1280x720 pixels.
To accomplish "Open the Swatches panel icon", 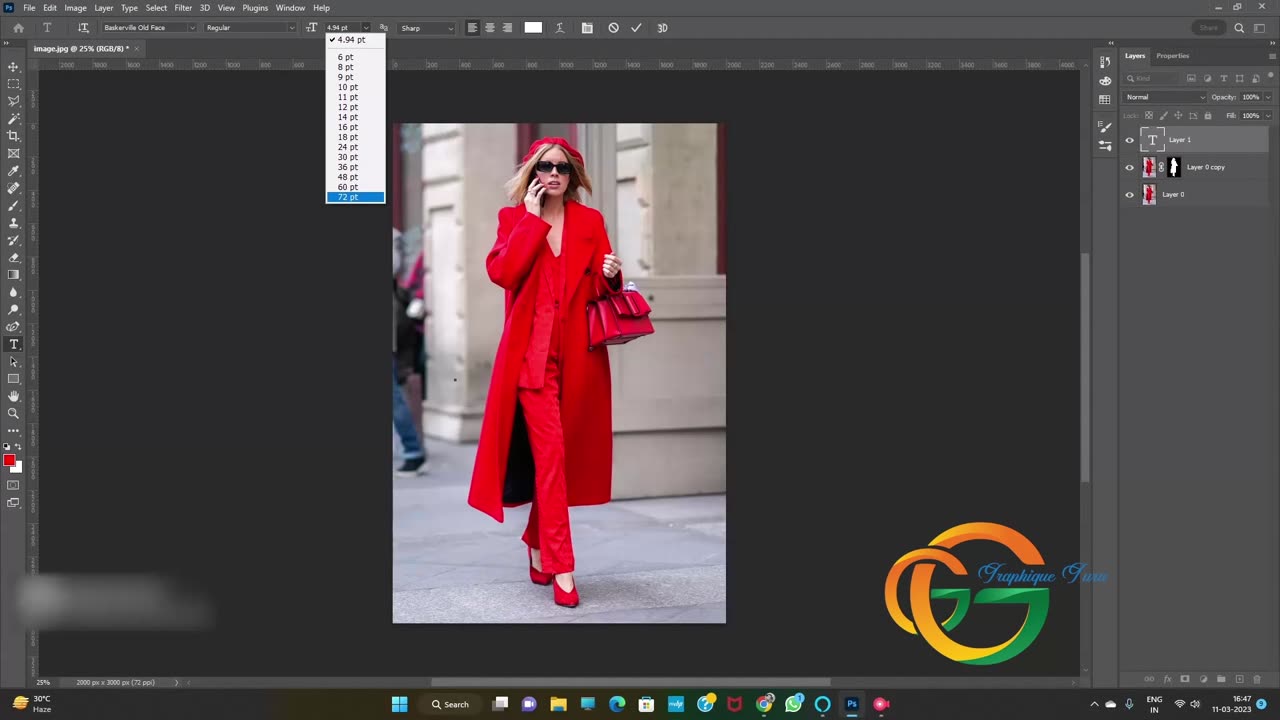I will coord(1104,100).
